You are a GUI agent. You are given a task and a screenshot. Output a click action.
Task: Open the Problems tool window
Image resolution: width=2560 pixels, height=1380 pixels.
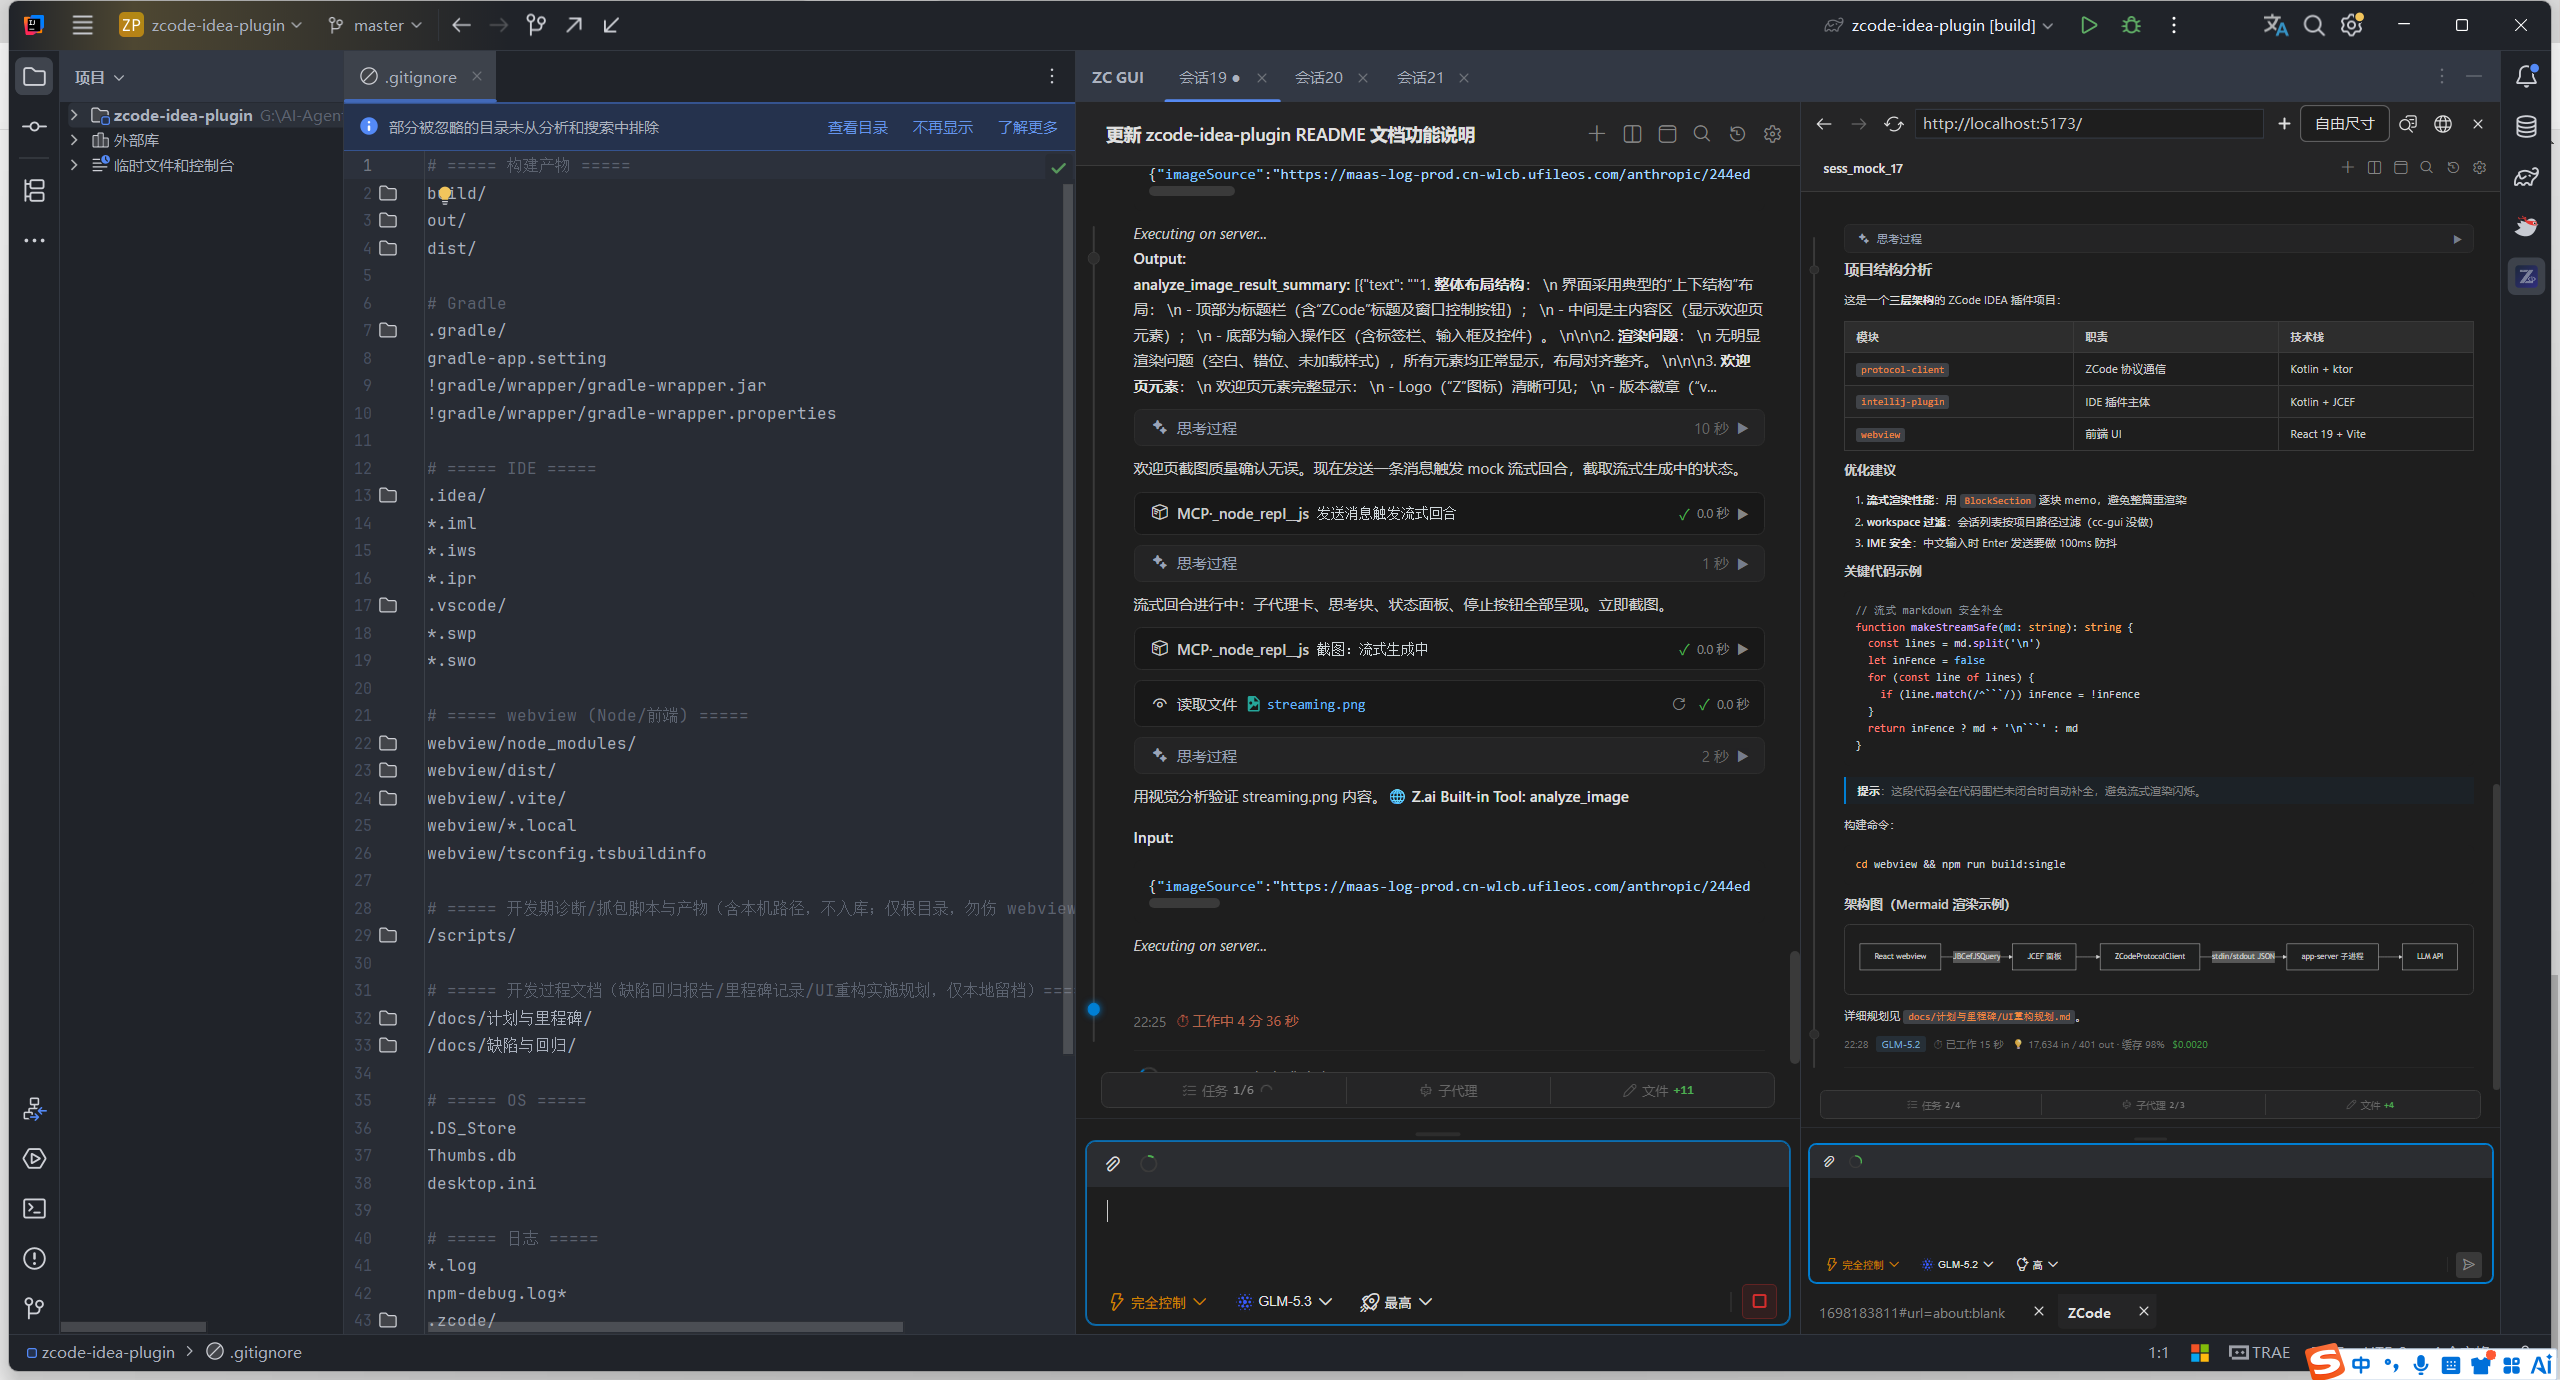coord(35,1259)
